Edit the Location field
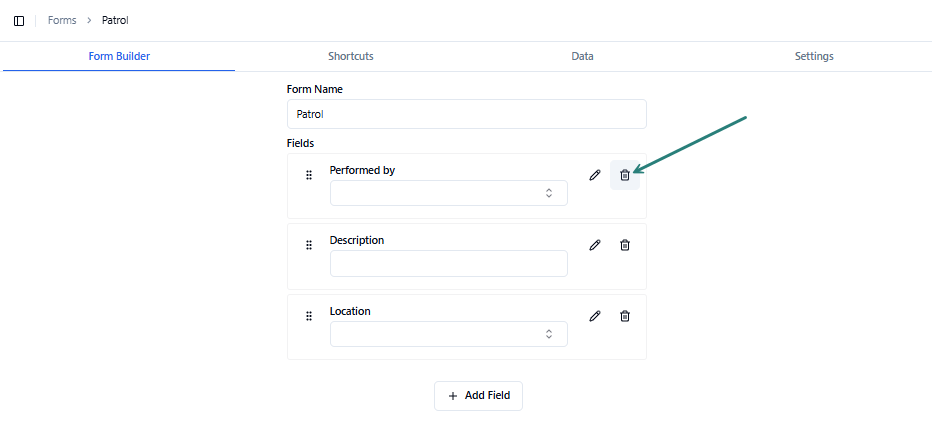Viewport: 932px width, 434px height. tap(595, 316)
